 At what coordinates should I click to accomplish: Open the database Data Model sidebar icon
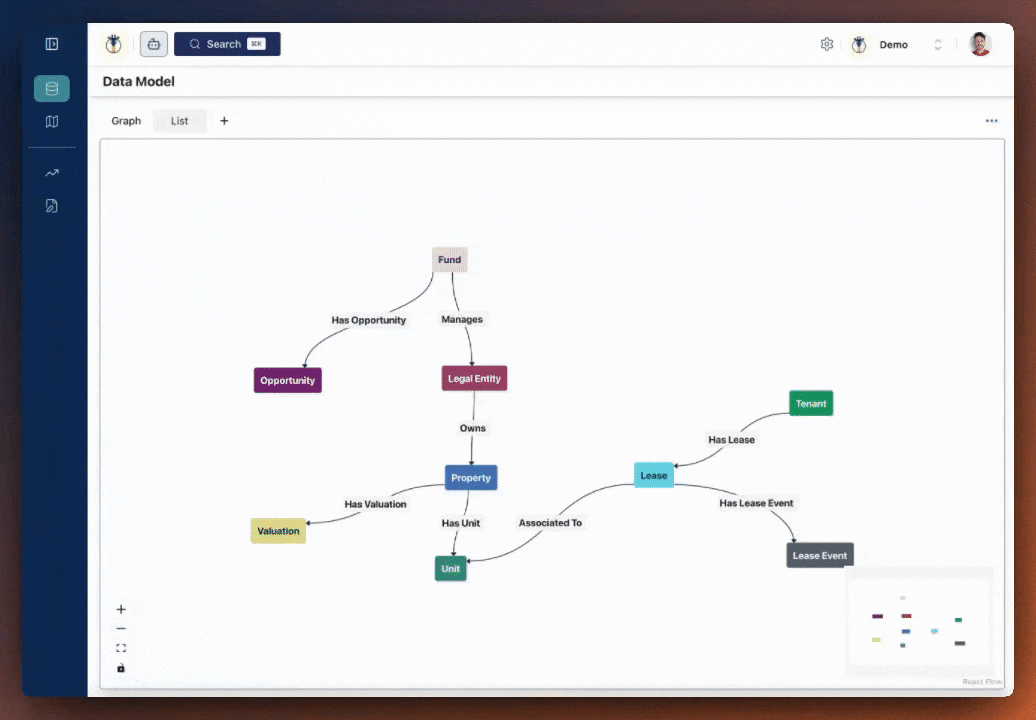[x=51, y=88]
